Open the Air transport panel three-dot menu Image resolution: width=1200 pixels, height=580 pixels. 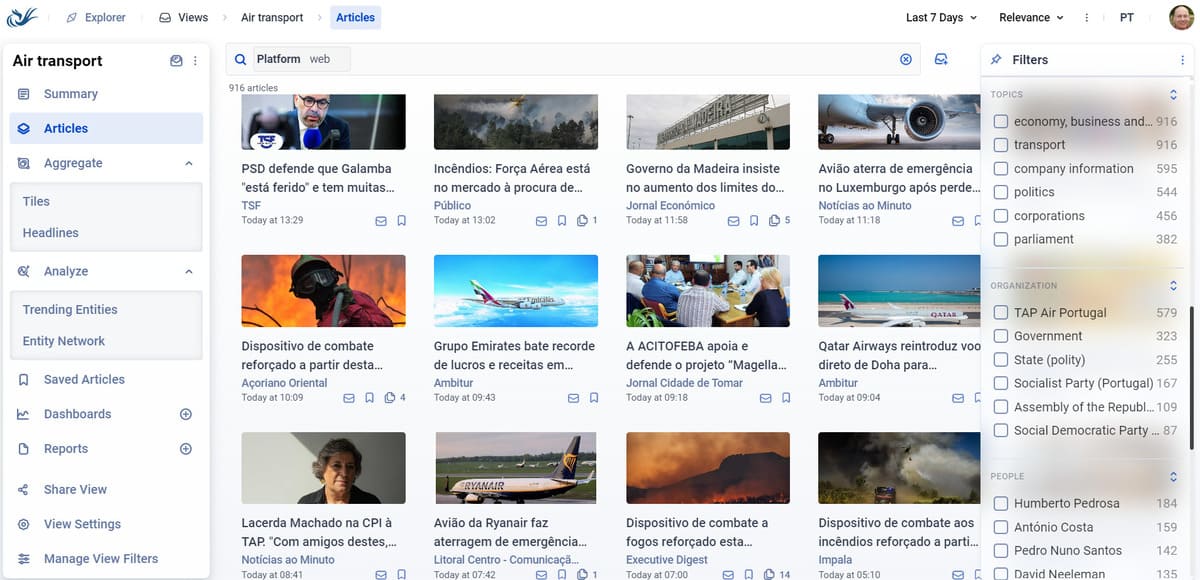(x=195, y=61)
